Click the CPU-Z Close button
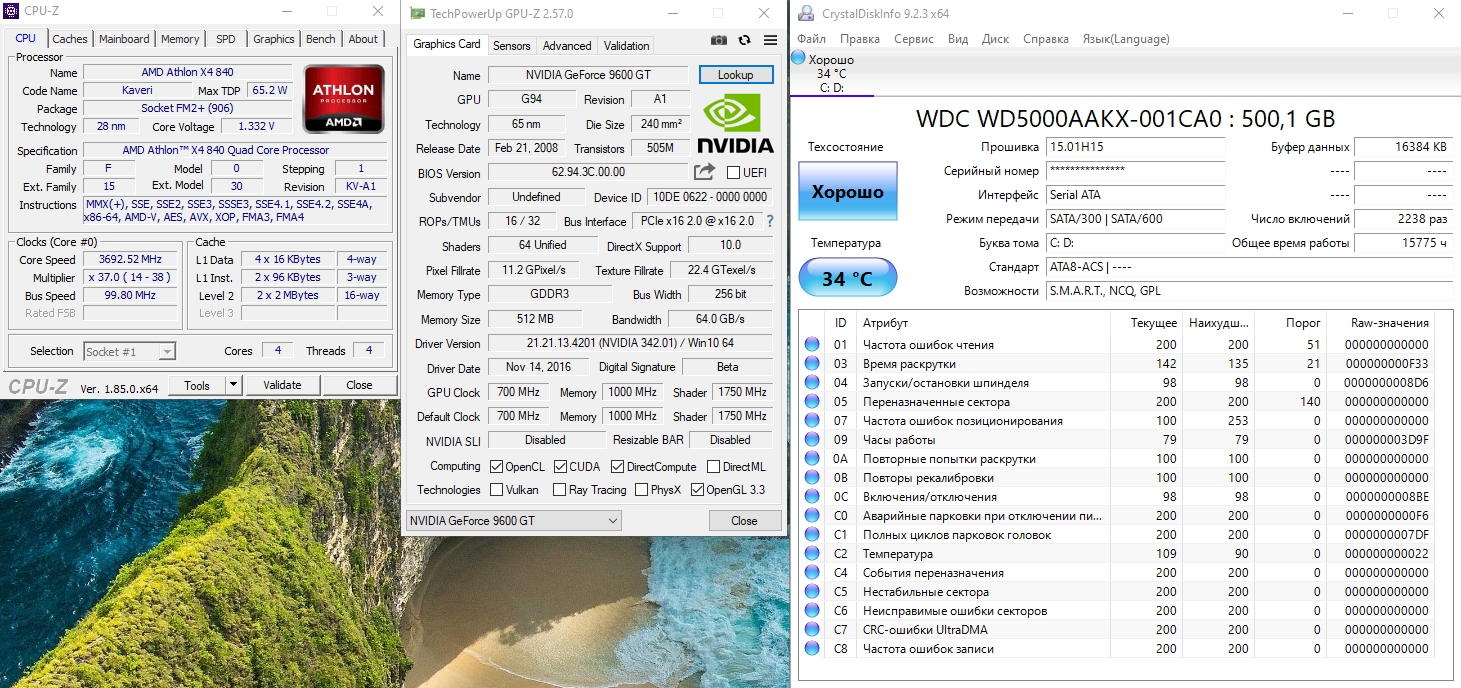The image size is (1461, 688). (x=359, y=385)
